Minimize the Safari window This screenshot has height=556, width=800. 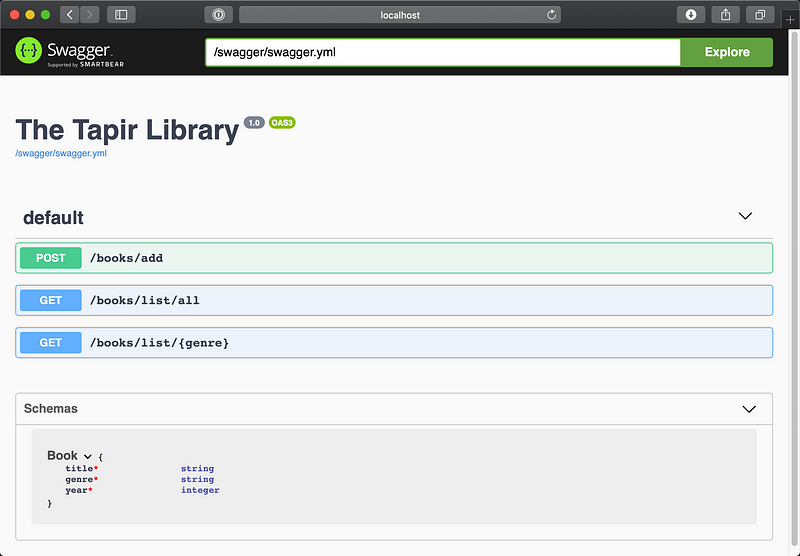(30, 15)
